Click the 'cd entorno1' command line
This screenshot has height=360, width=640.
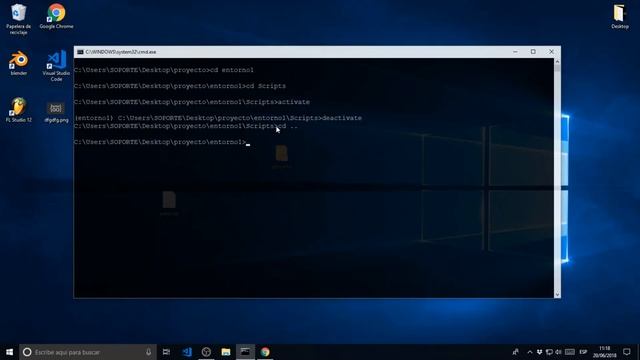164,70
